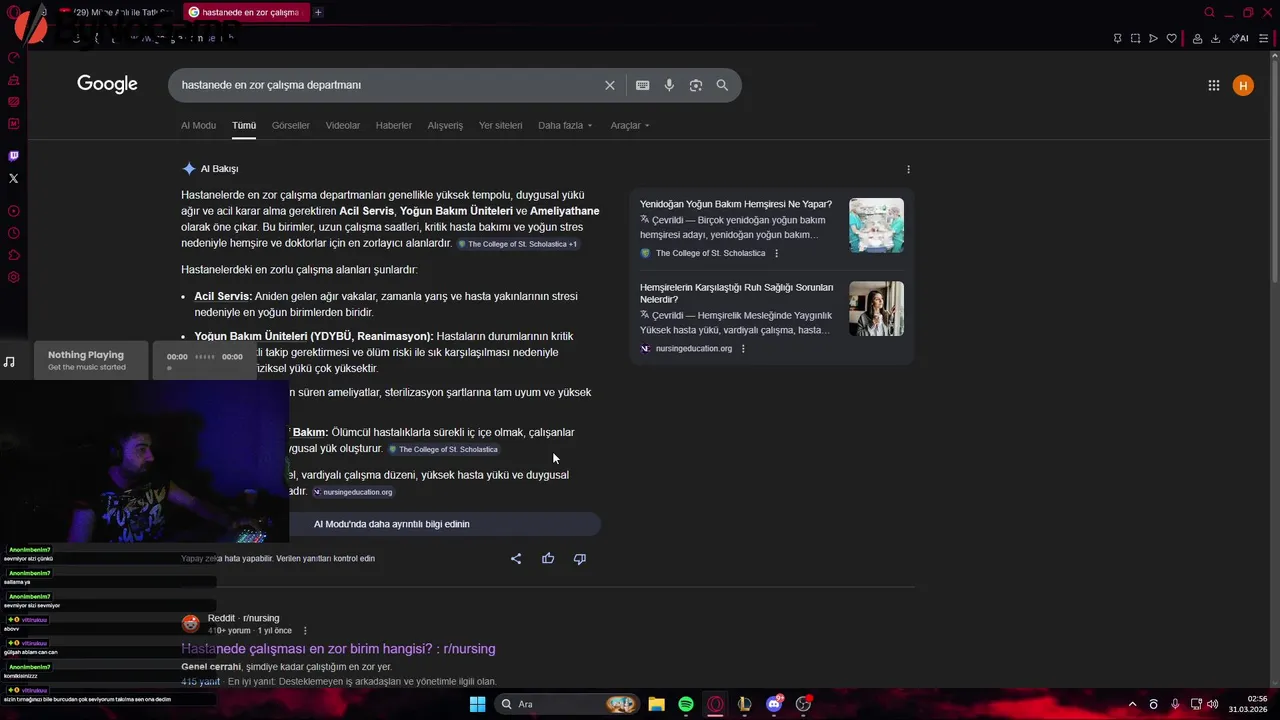
Task: Focus the Windows taskbar Ara search box
Action: click(566, 704)
